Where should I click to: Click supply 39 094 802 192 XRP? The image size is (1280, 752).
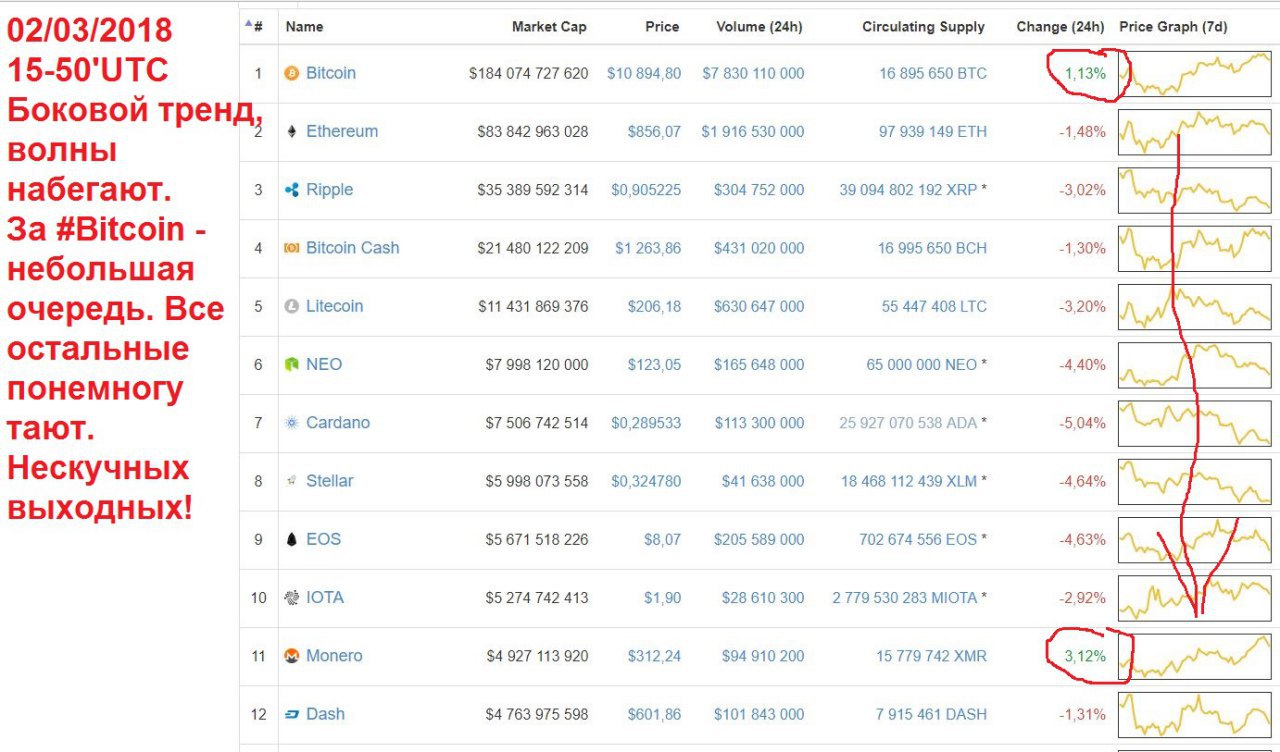(908, 190)
